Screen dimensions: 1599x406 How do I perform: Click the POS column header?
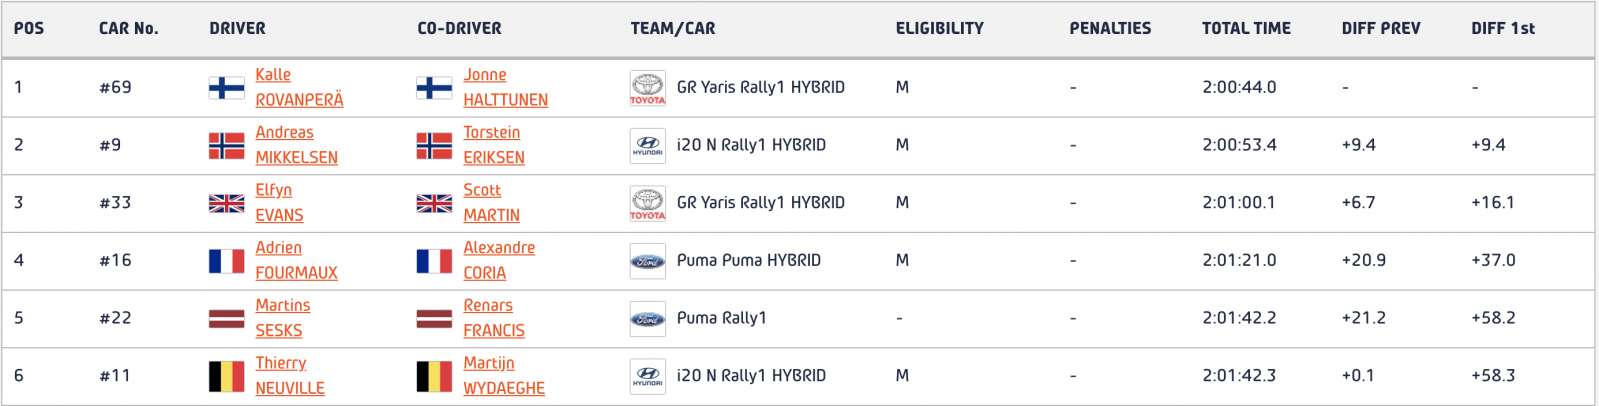pyautogui.click(x=29, y=28)
